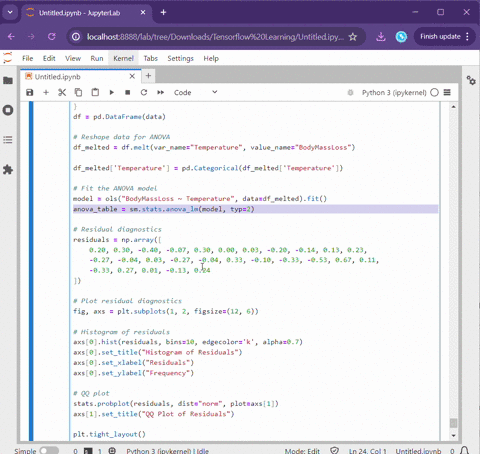Copy the selected cell
Screen dimensions: 480x454
point(78,92)
